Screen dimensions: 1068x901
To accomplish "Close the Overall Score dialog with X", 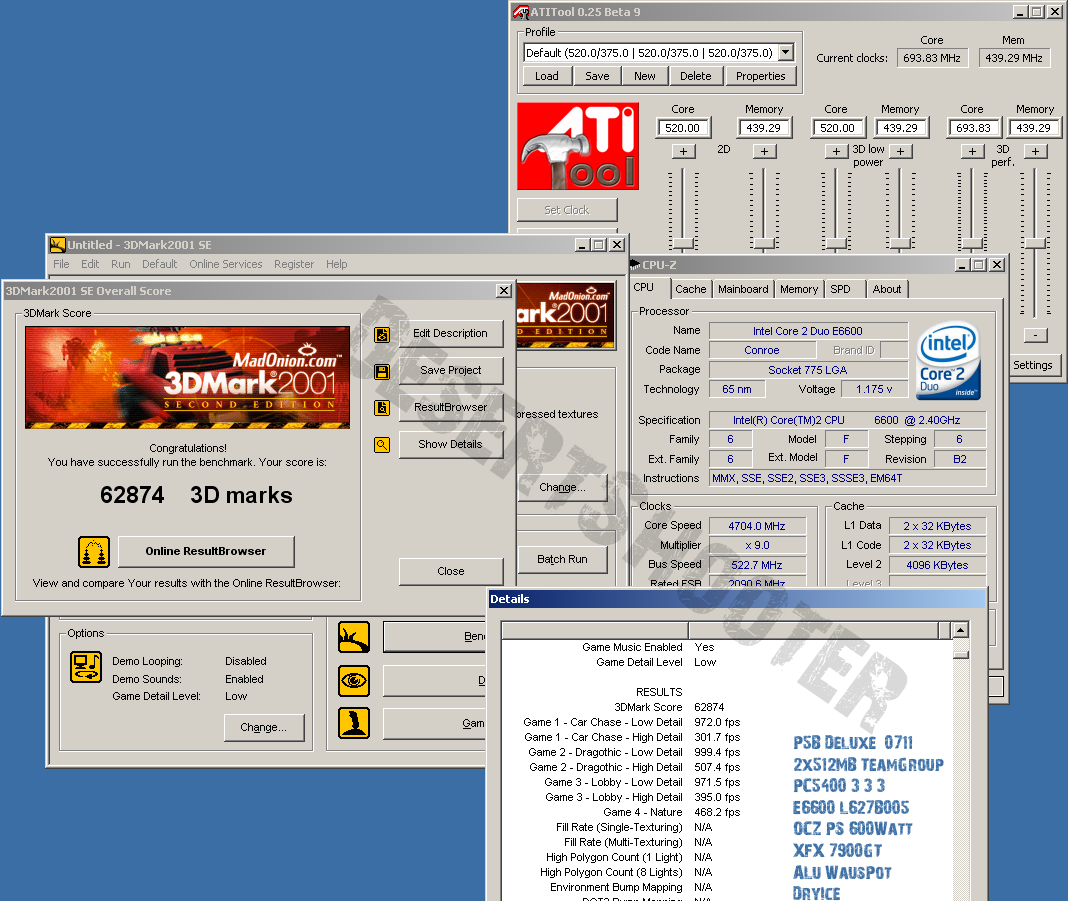I will point(503,291).
